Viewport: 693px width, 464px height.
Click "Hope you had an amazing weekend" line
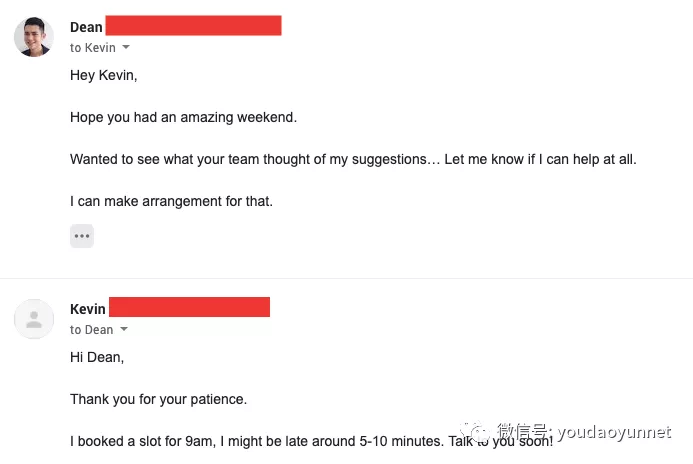pyautogui.click(x=183, y=117)
